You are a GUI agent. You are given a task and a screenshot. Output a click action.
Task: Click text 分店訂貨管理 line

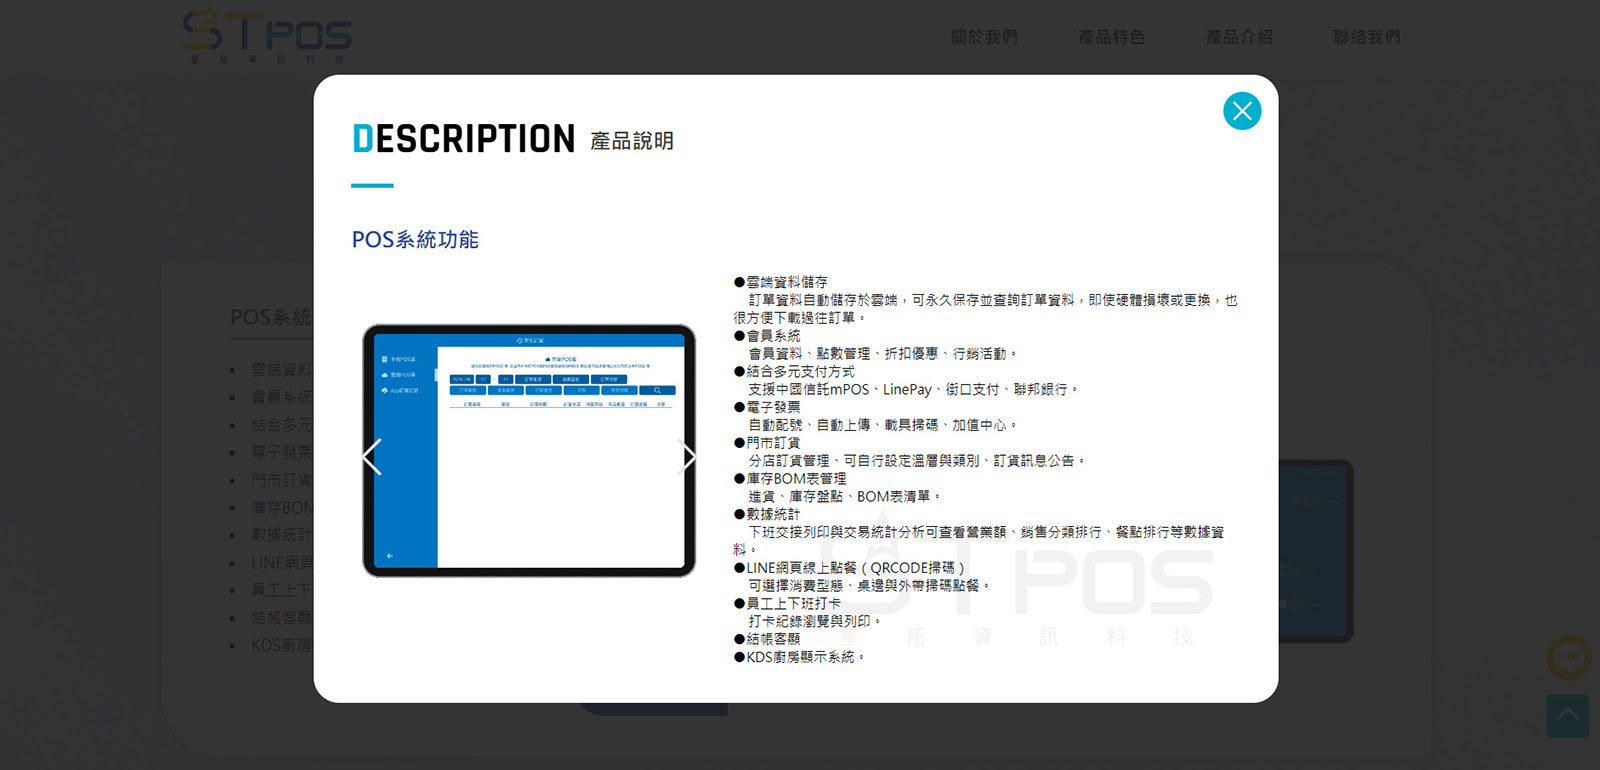click(917, 461)
